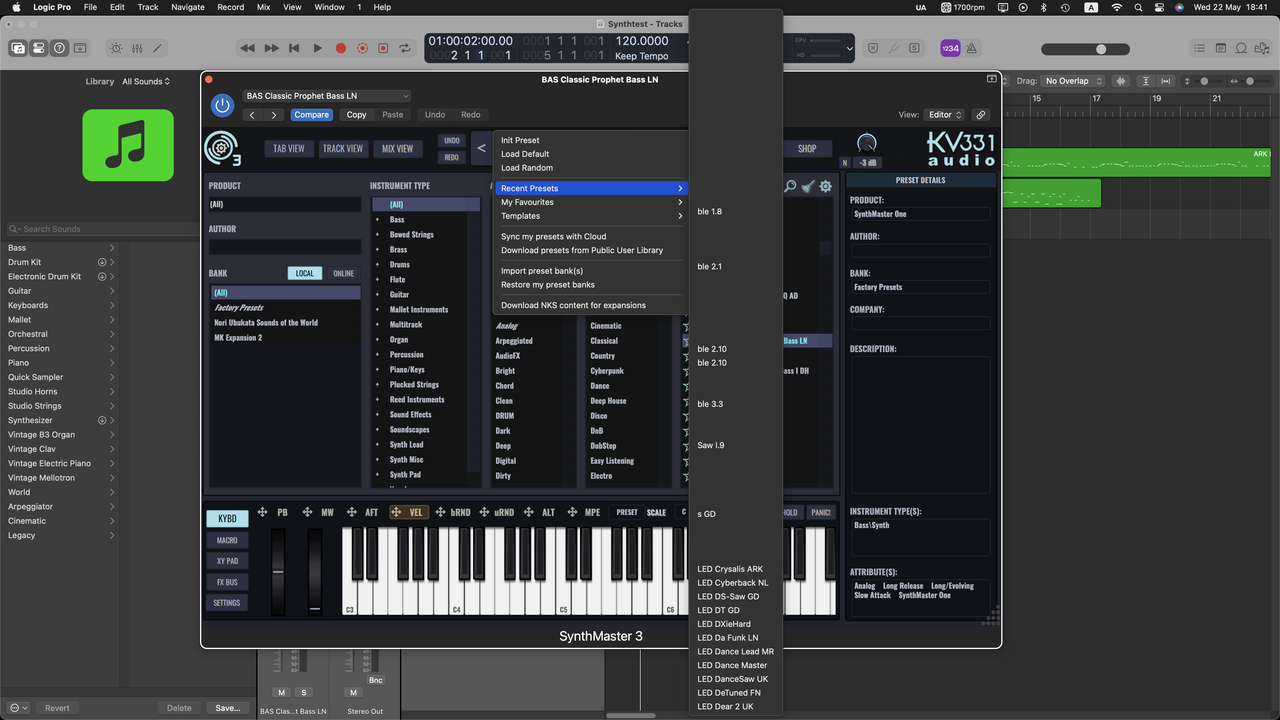Viewport: 1280px width, 720px height.
Task: Open the Mixer from the control bar
Action: coord(137,48)
